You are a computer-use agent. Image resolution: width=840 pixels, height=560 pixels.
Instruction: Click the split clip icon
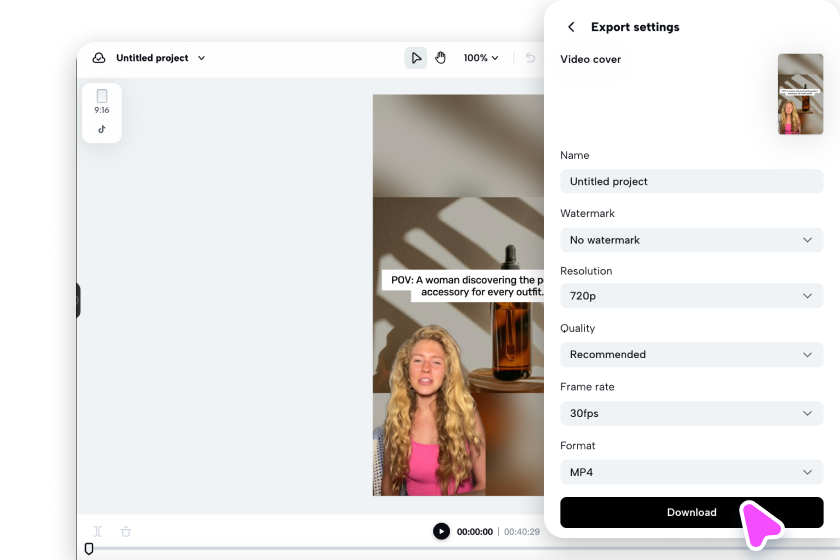point(98,532)
